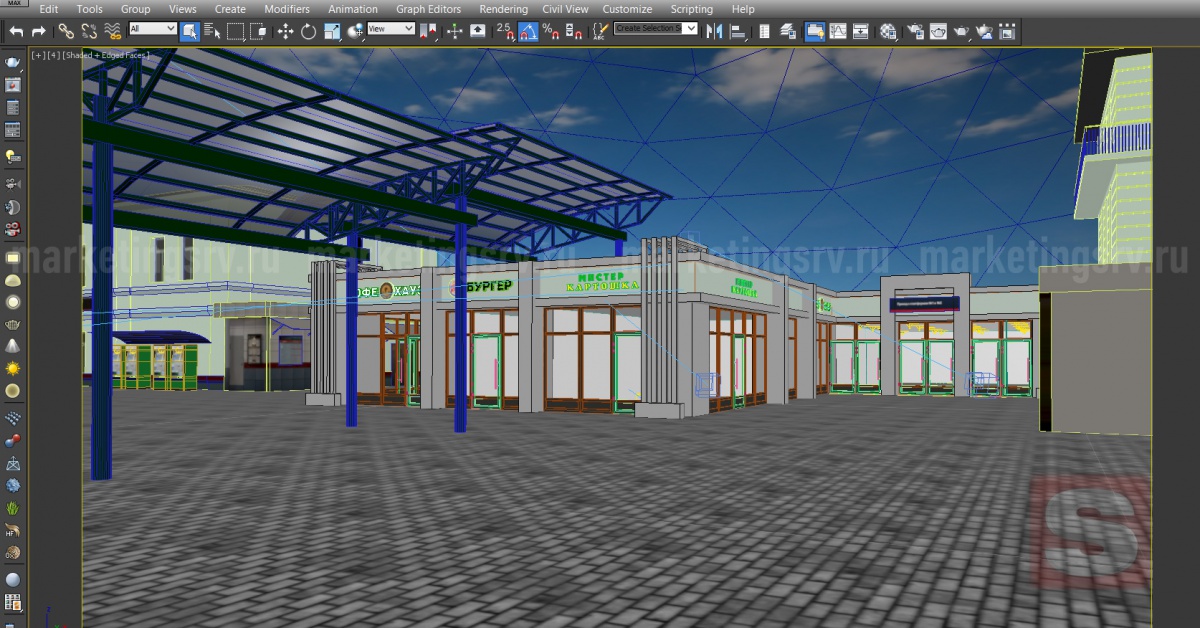Viewport: 1200px width, 628px height.
Task: Open the Civil View menu
Action: 565,9
